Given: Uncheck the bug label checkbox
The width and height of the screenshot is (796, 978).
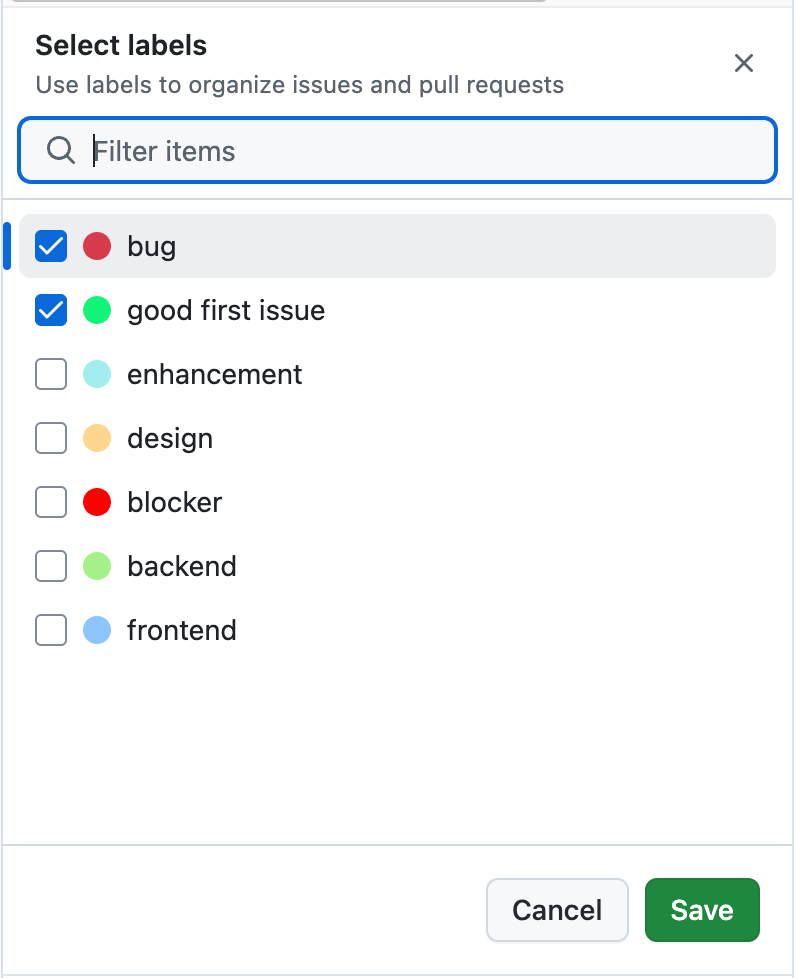Looking at the screenshot, I should coord(51,246).
